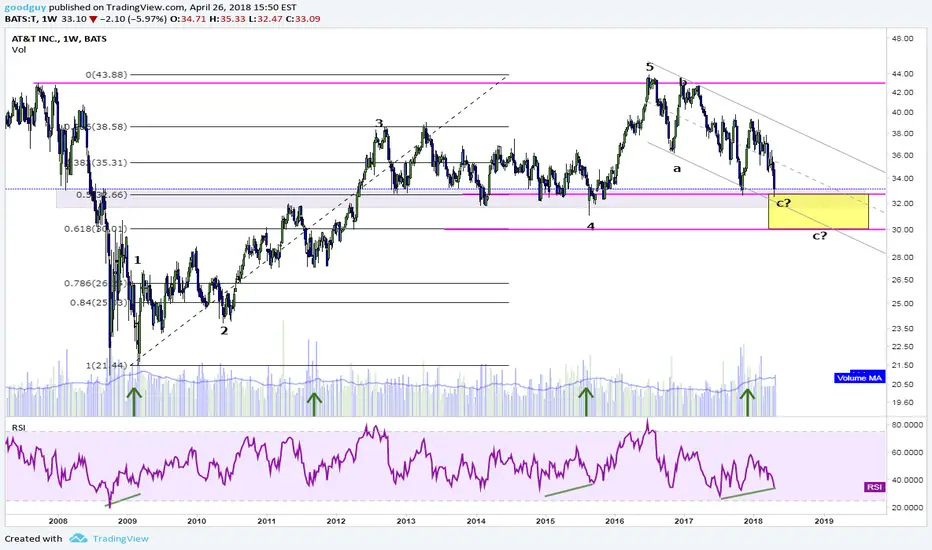This screenshot has width=932, height=550.
Task: Click 2014 on the time axis
Action: point(476,521)
